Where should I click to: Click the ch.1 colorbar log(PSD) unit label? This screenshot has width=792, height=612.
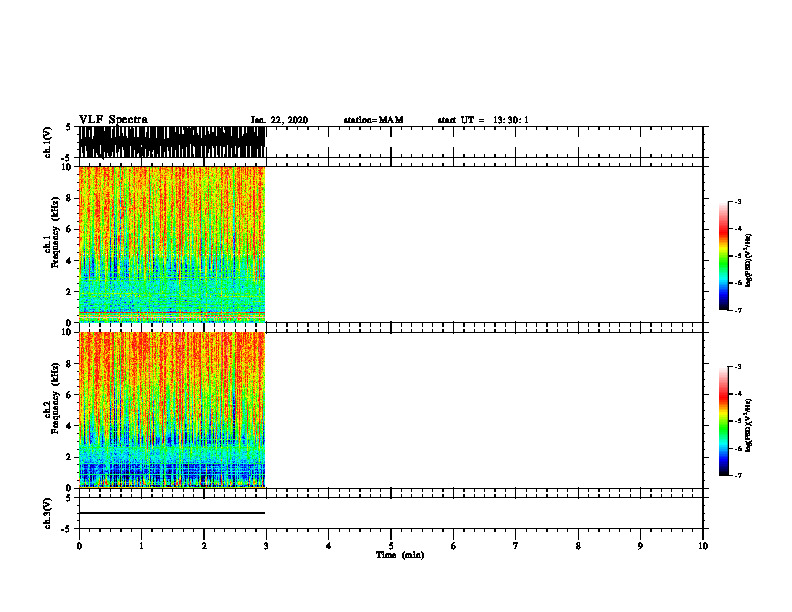click(749, 260)
